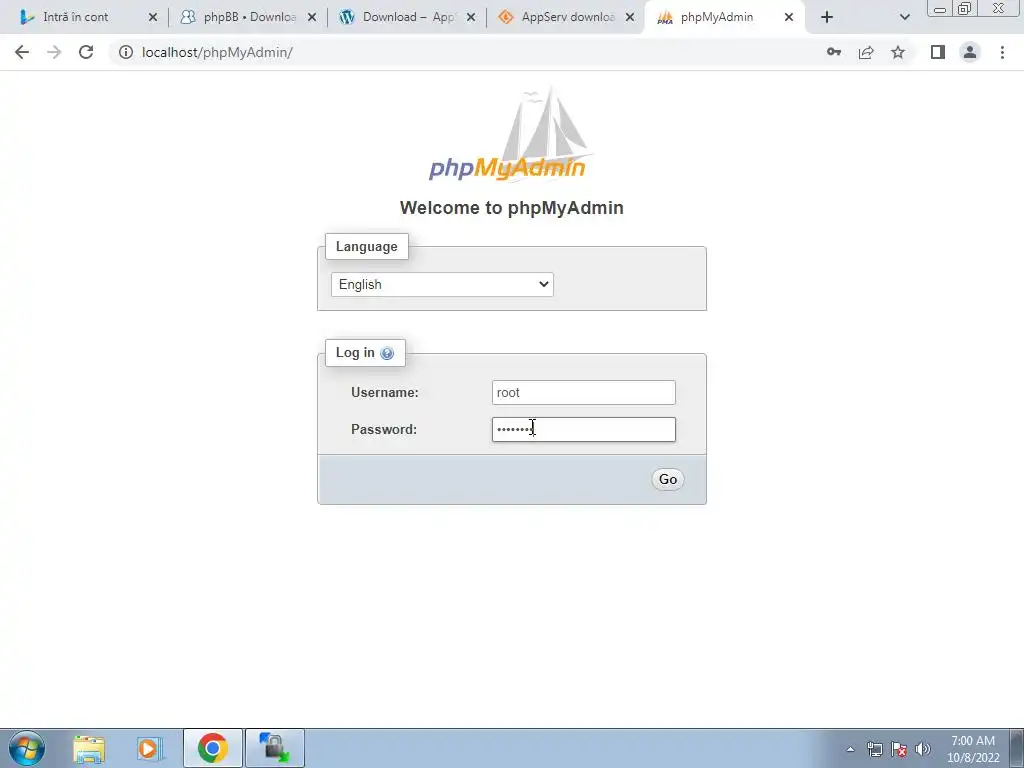Close the phpBB Download tab
Viewport: 1024px width, 768px height.
[x=312, y=18]
